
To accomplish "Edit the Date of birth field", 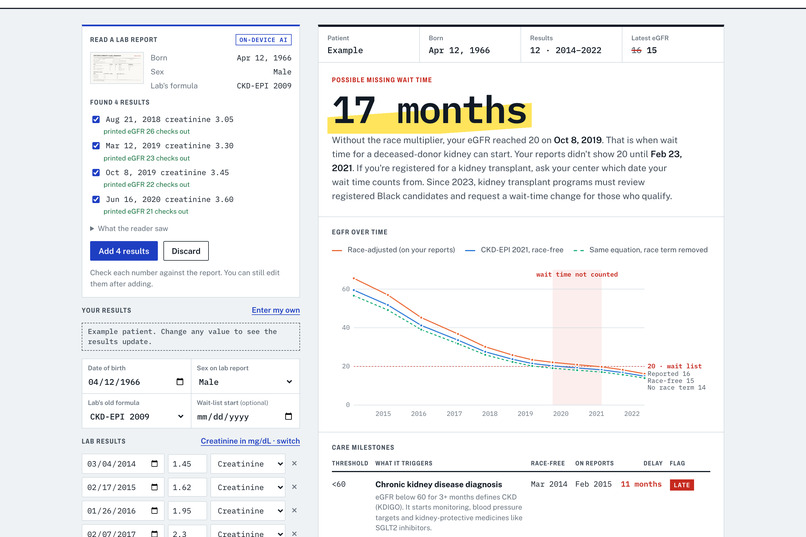I will [136, 382].
